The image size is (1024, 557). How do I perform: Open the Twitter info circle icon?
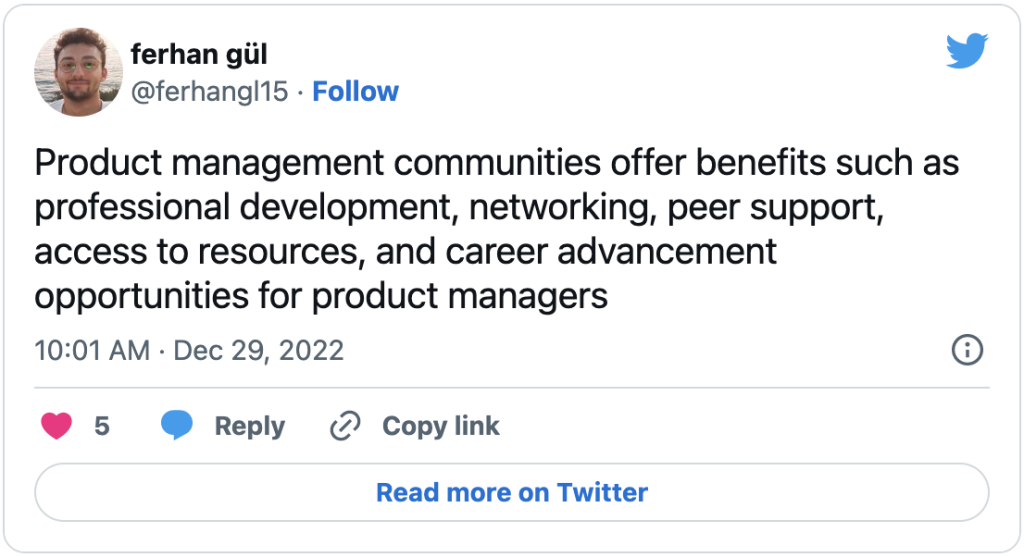[967, 349]
